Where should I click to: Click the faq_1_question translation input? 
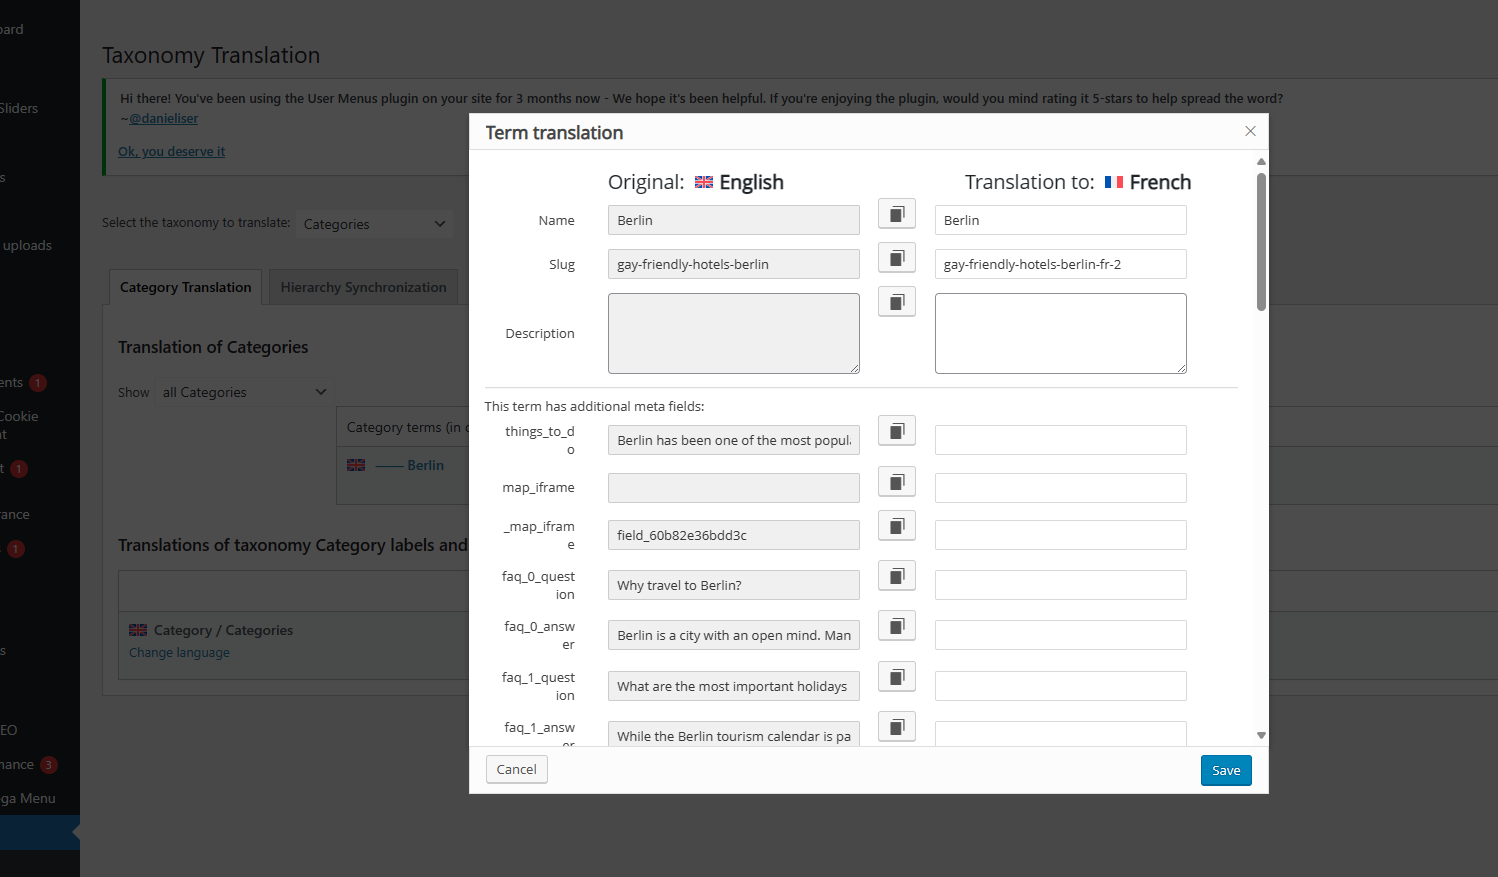point(1060,686)
